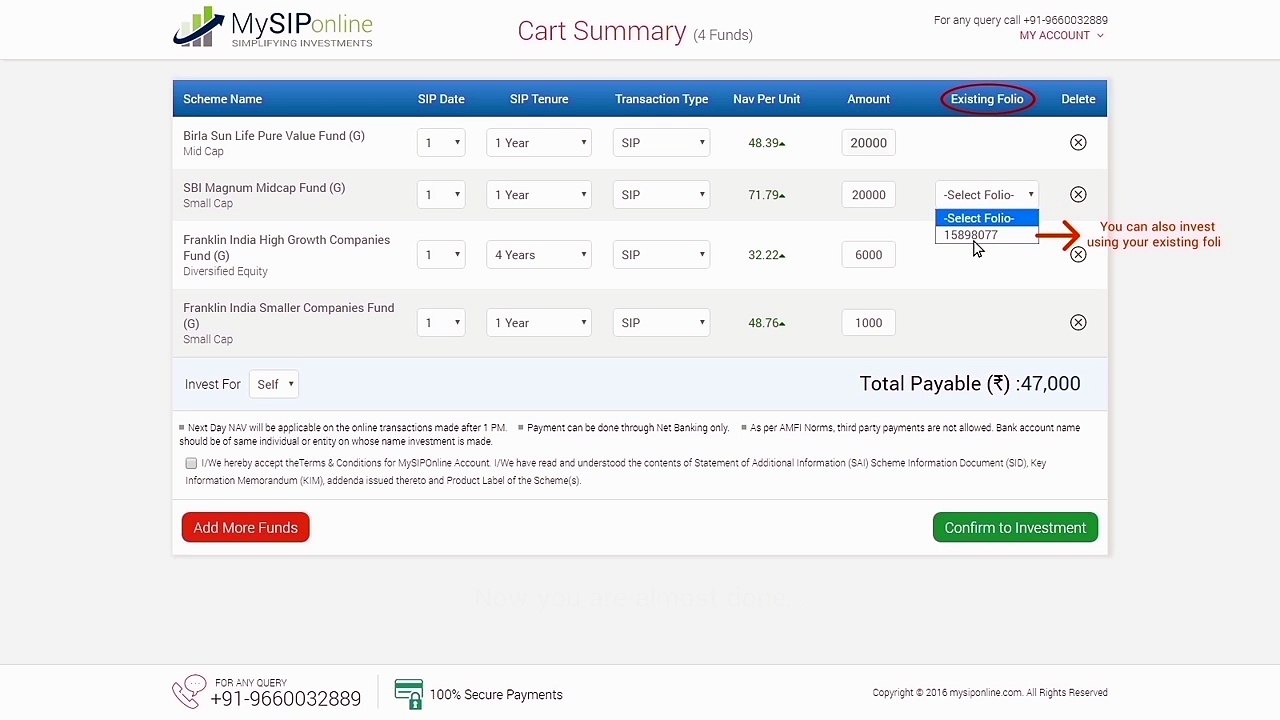Viewport: 1280px width, 720px height.
Task: Edit amount 20000 for Birla Sun Life
Action: [x=868, y=143]
